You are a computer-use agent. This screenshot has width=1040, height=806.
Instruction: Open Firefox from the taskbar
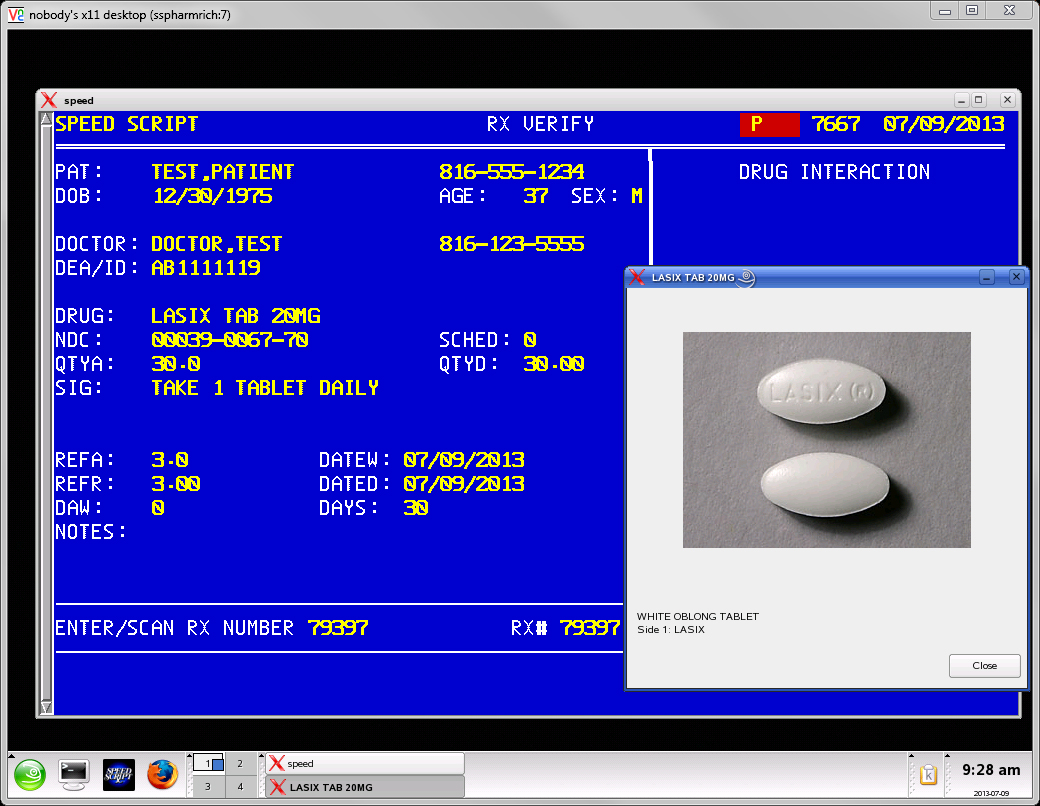click(x=162, y=775)
